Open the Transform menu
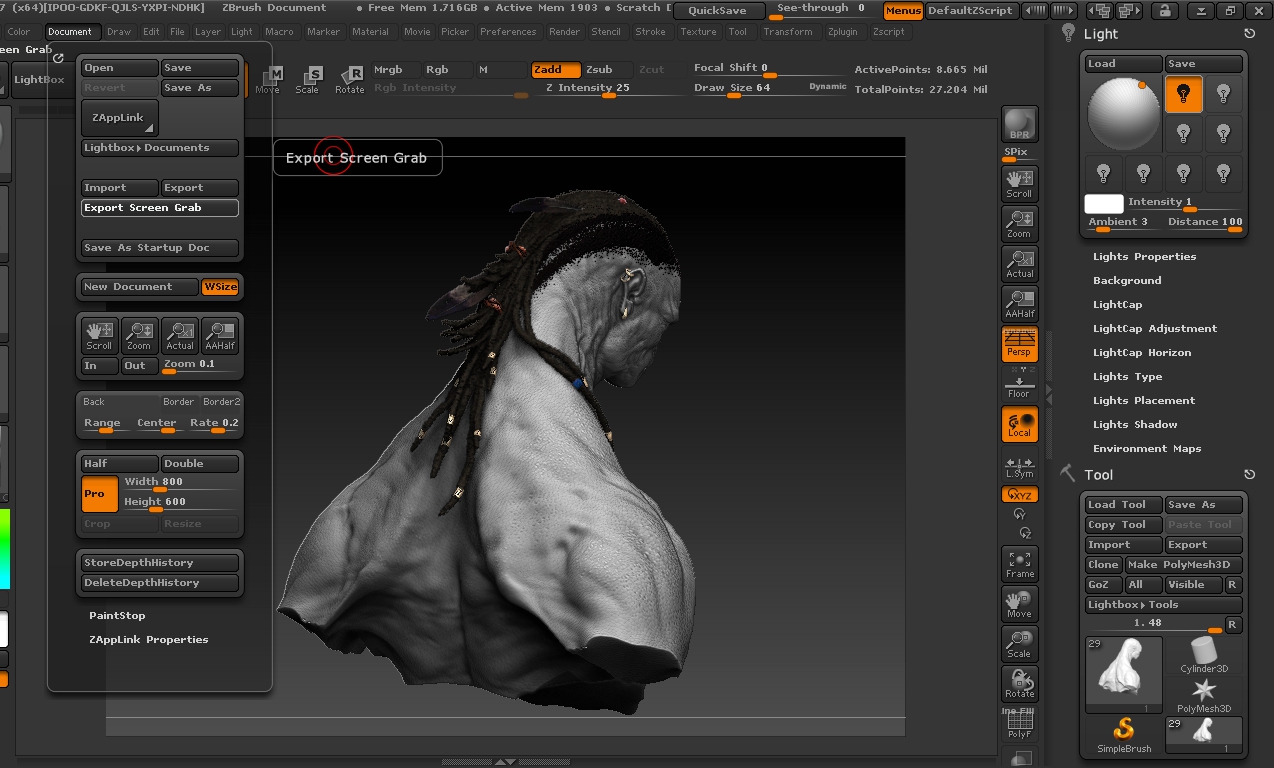The width and height of the screenshot is (1274, 768). coord(788,32)
